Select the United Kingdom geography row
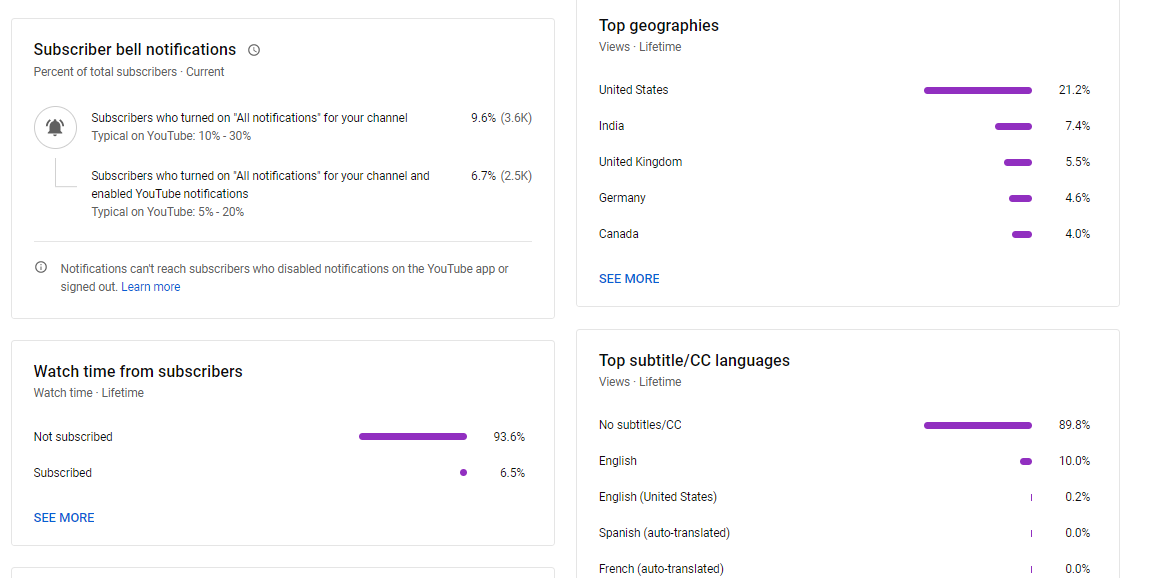This screenshot has height=578, width=1157. (x=641, y=162)
